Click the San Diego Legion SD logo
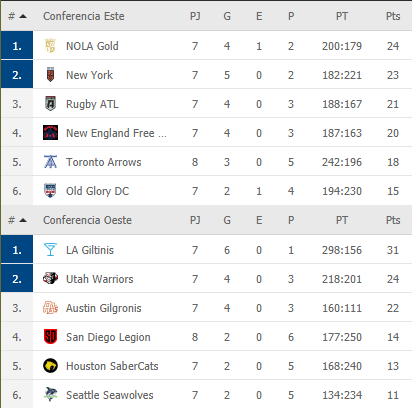This screenshot has height=408, width=412. pos(50,337)
